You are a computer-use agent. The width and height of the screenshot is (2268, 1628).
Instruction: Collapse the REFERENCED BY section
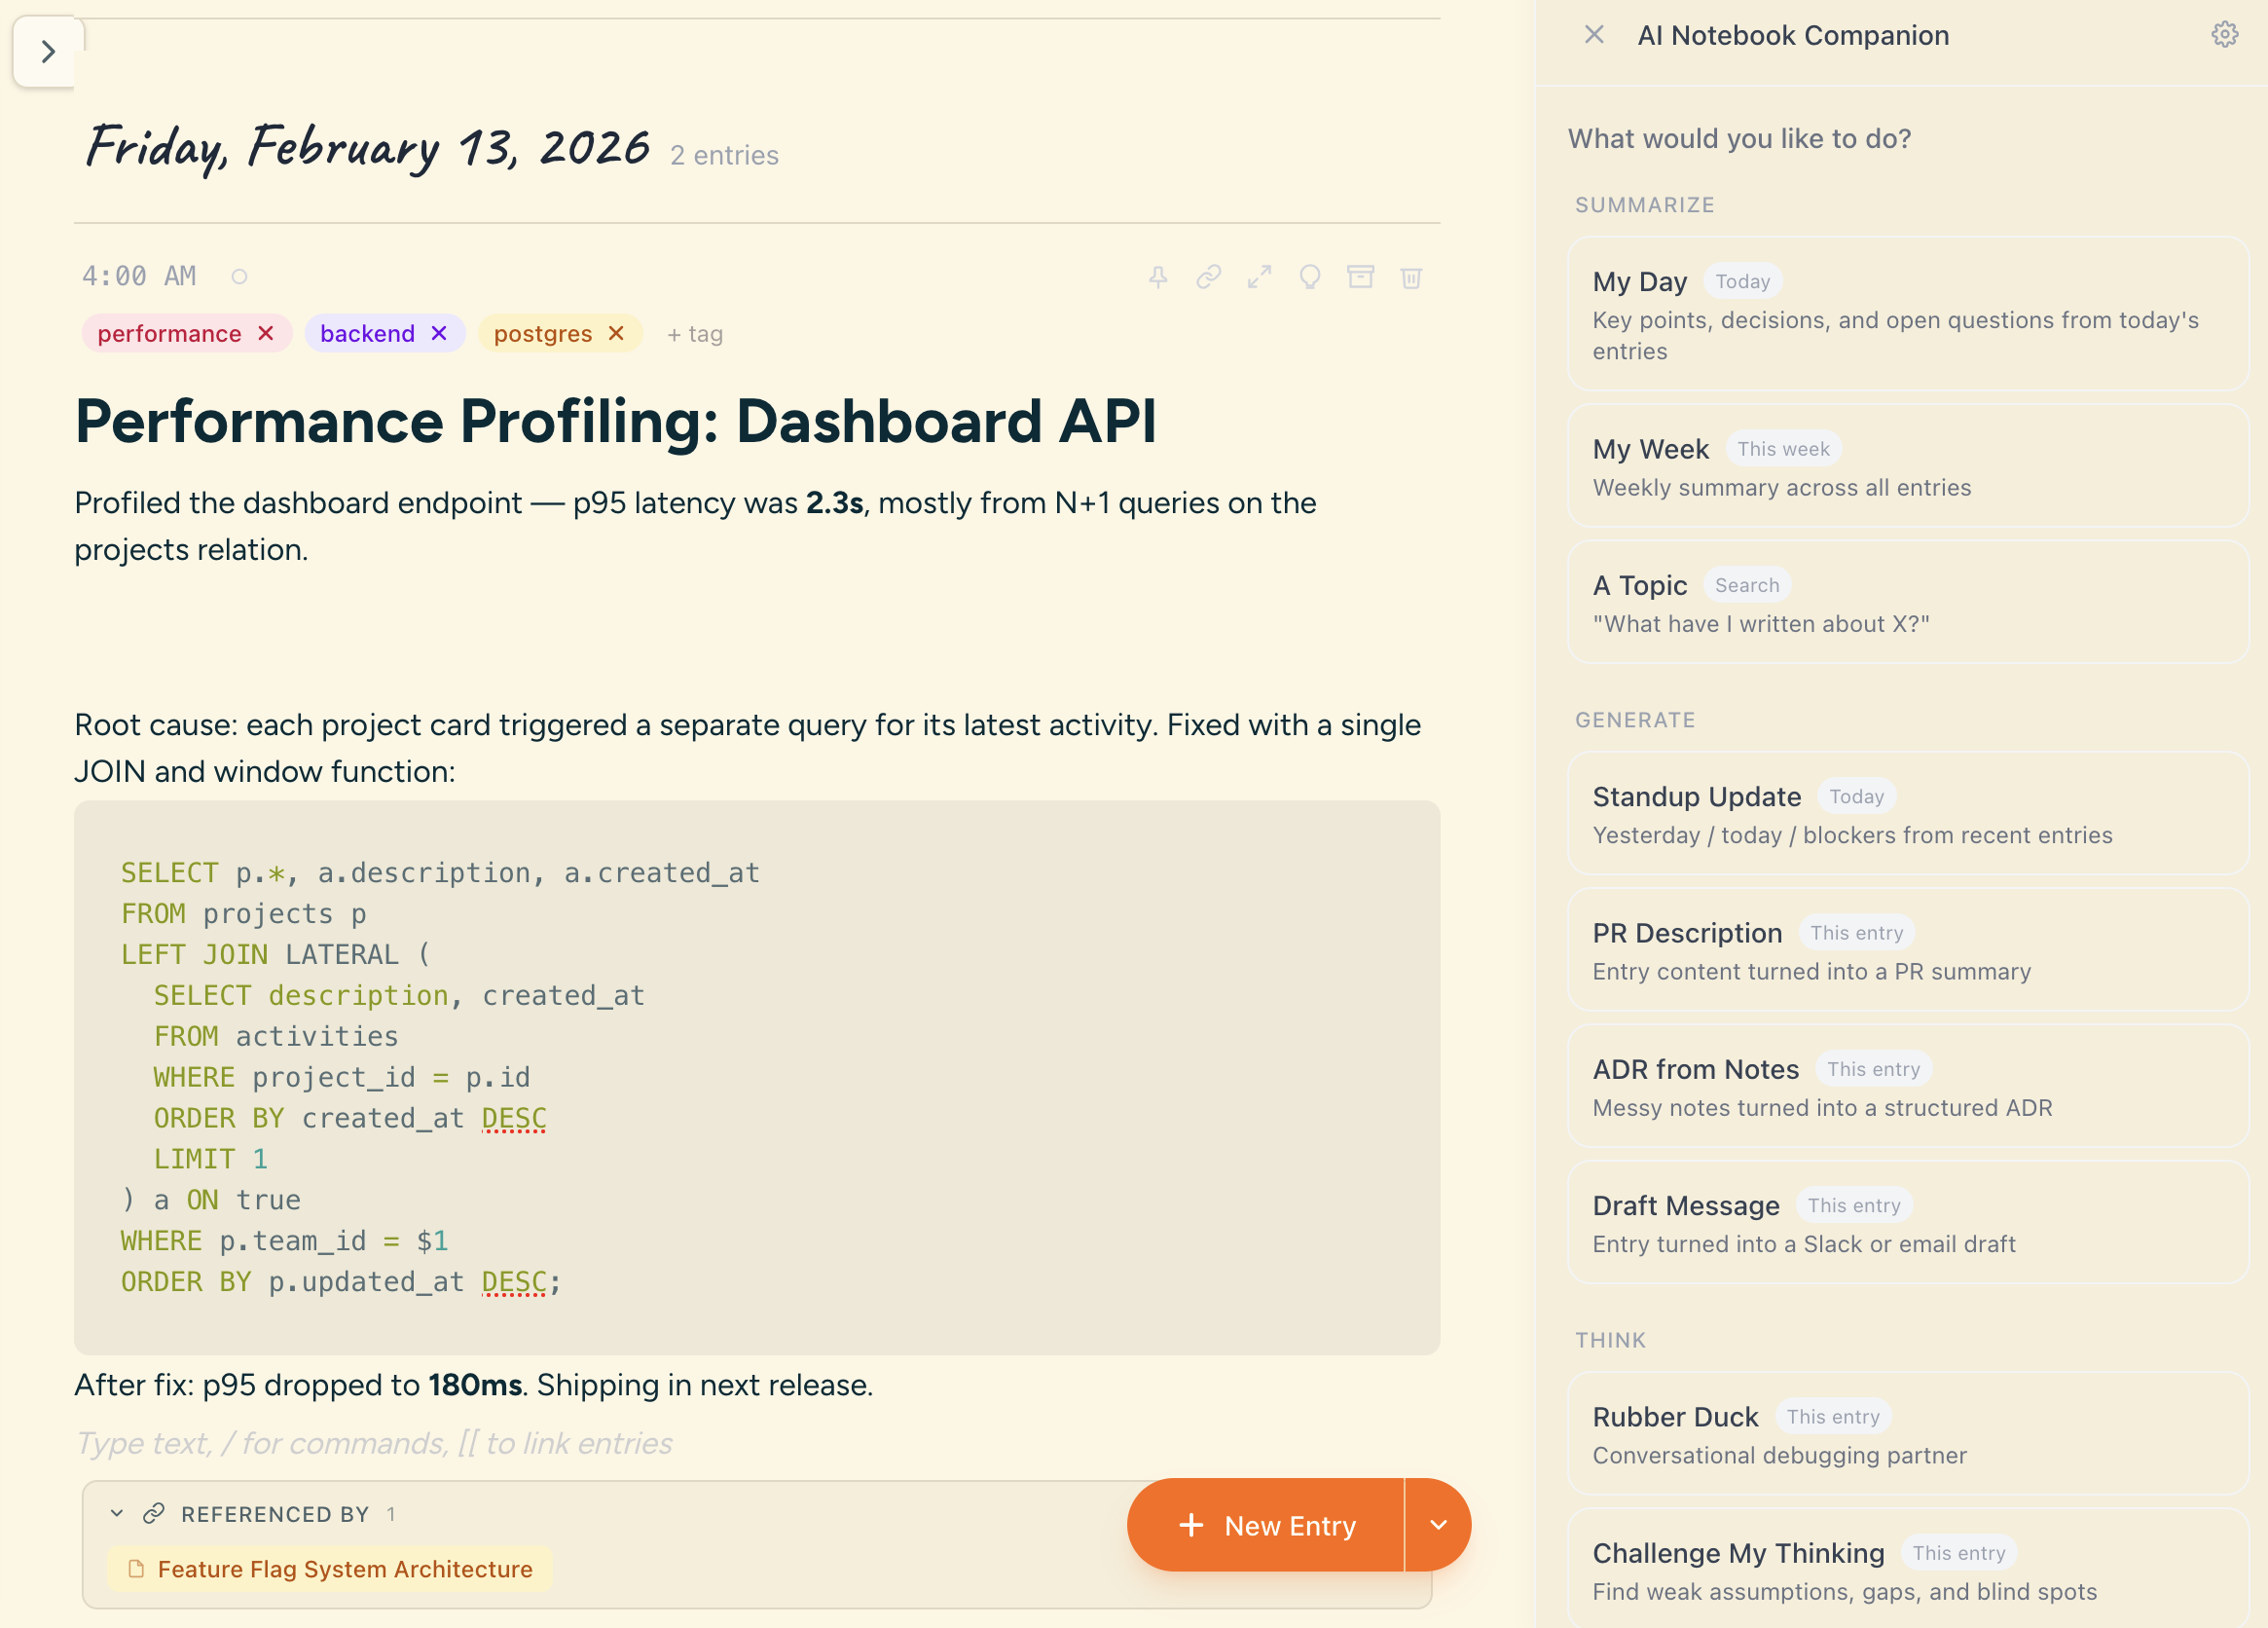(x=116, y=1514)
